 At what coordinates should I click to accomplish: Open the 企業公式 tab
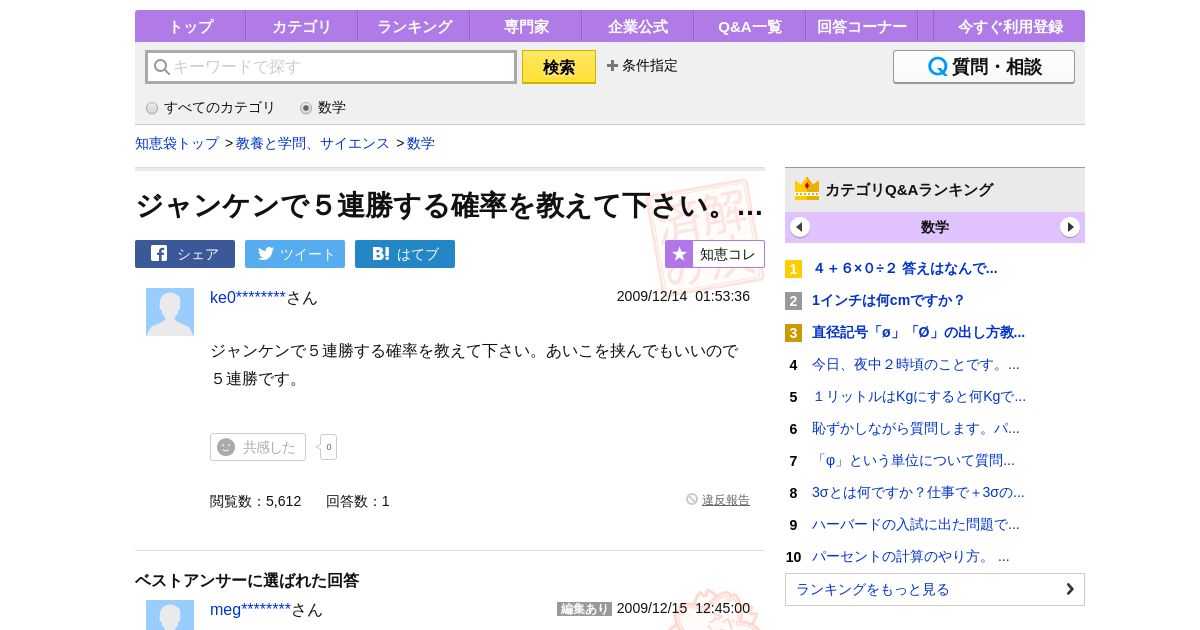click(x=638, y=26)
